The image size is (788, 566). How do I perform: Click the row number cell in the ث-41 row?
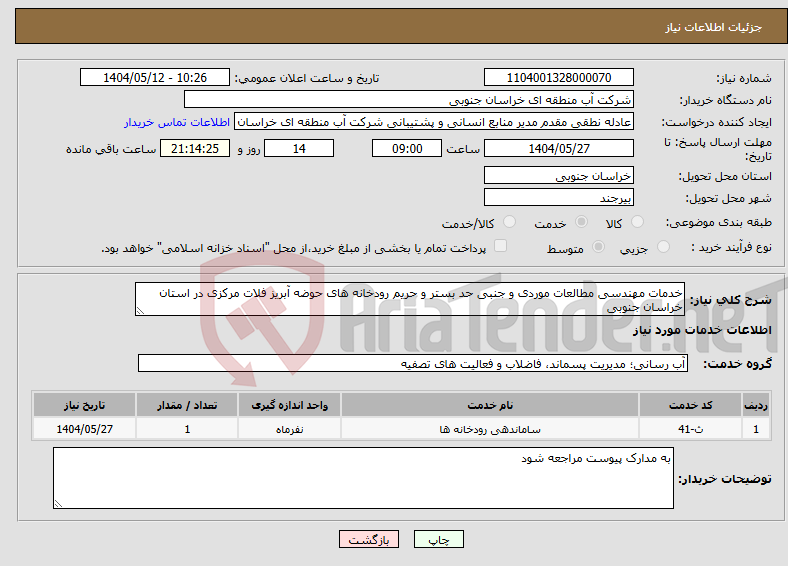pos(756,429)
